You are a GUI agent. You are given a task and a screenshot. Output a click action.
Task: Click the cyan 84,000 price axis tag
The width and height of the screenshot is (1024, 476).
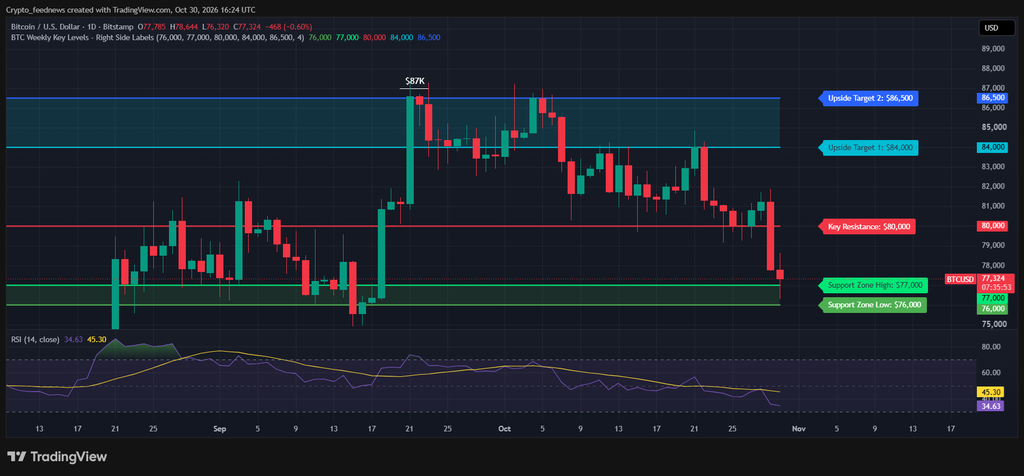click(994, 148)
